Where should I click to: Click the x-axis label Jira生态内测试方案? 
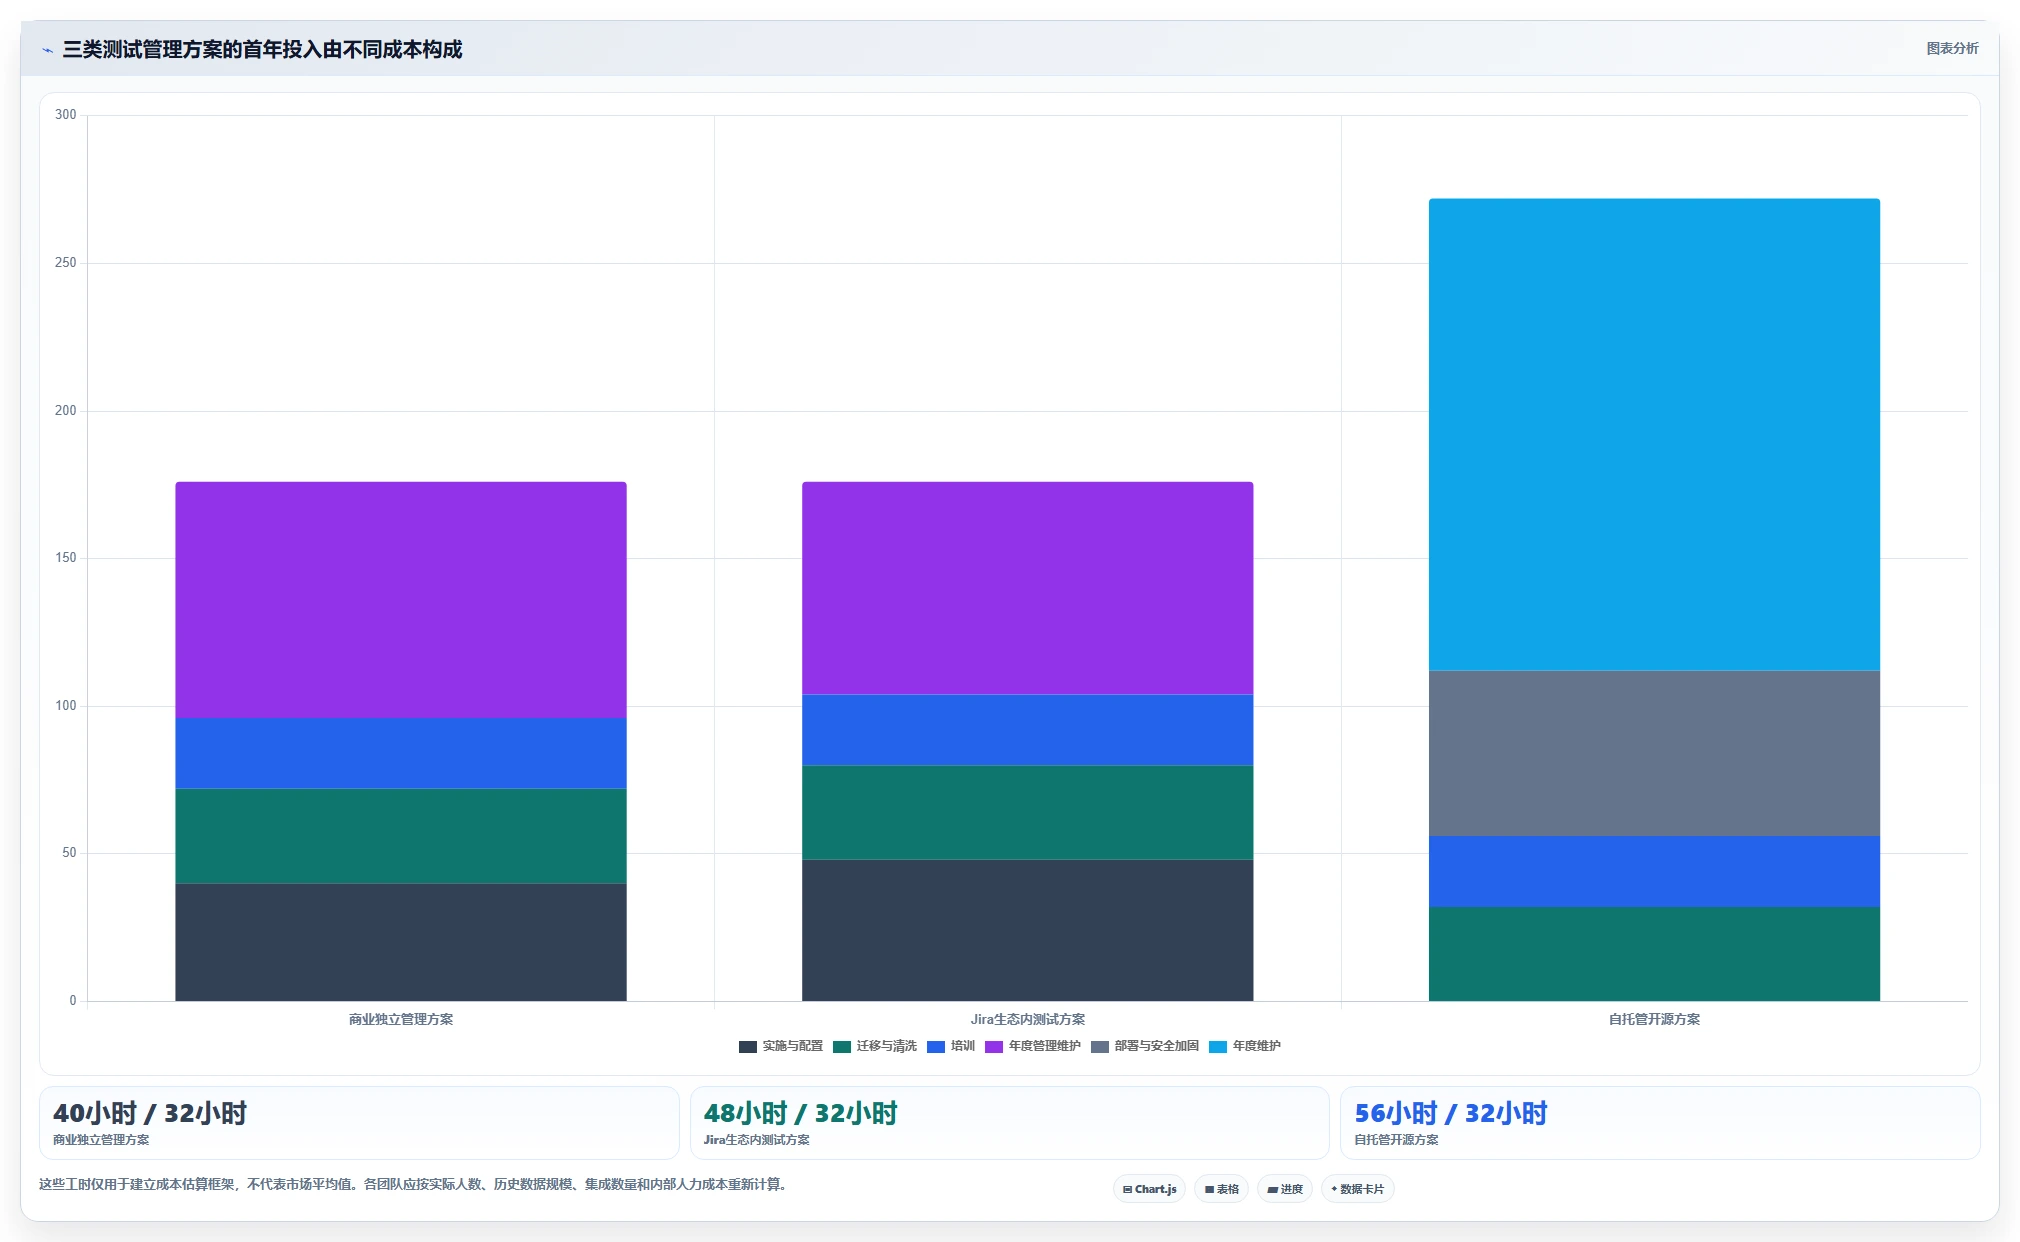point(1027,1019)
